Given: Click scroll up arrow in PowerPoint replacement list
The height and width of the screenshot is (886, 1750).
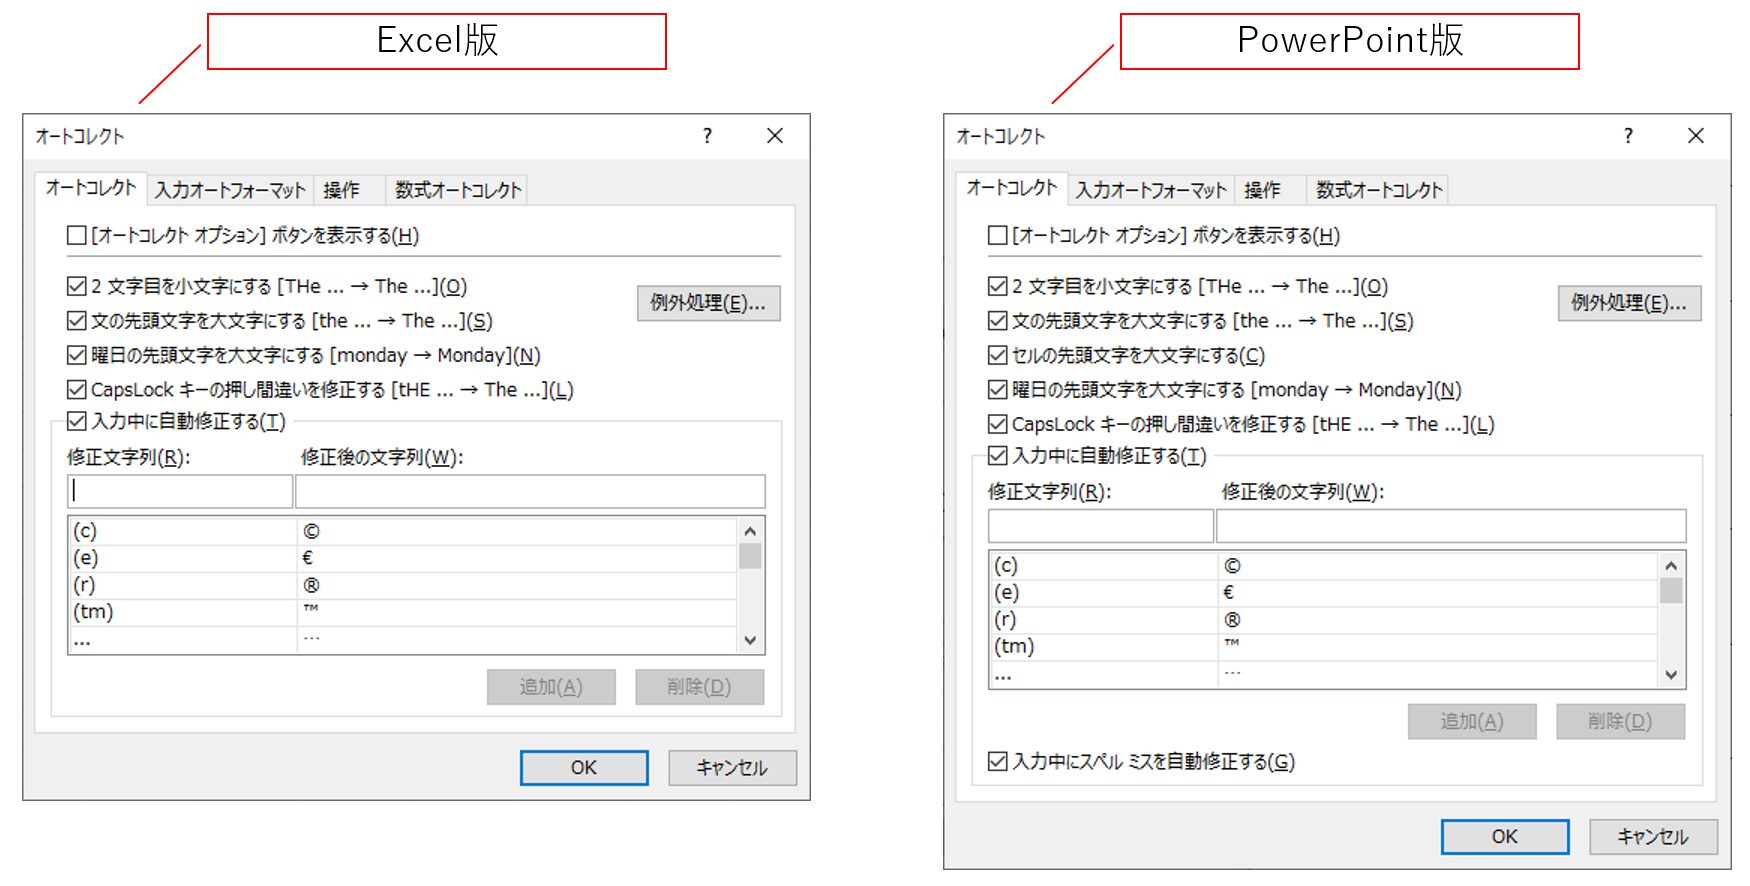Looking at the screenshot, I should (x=1671, y=565).
